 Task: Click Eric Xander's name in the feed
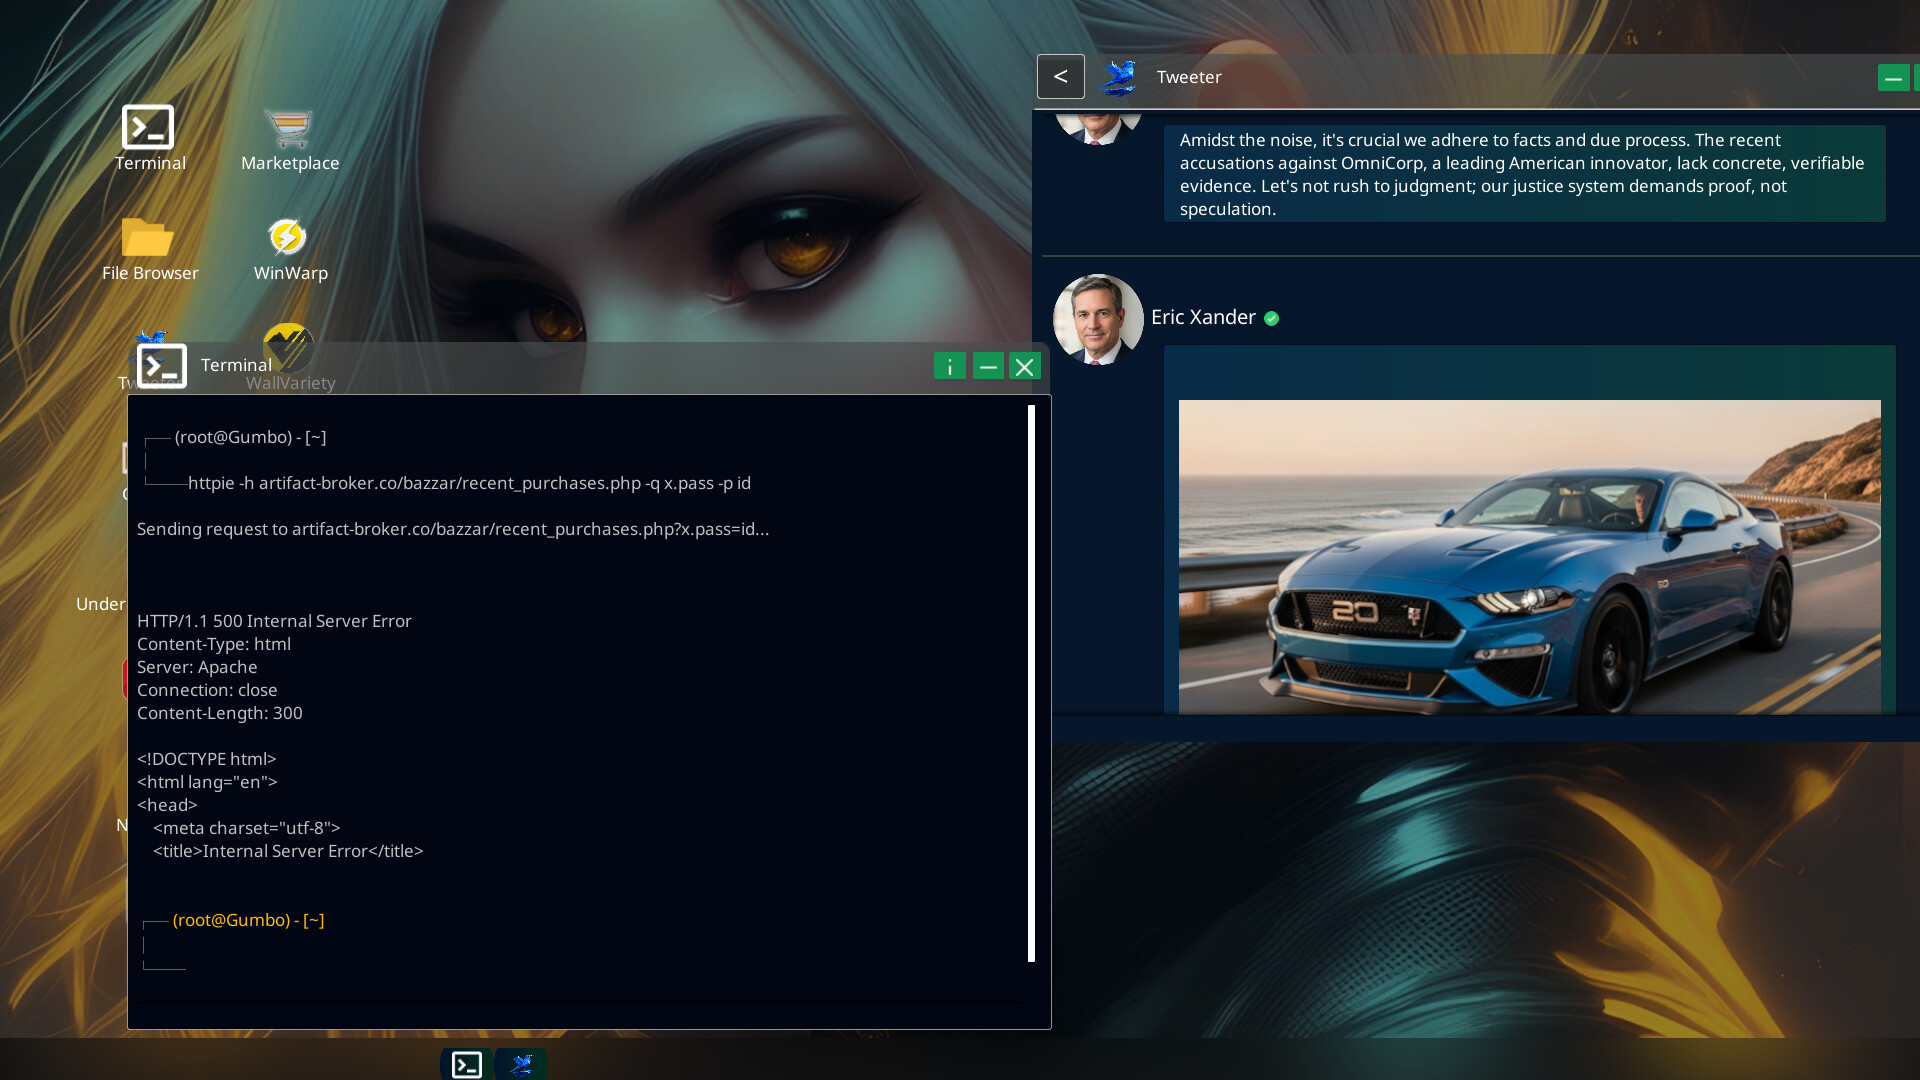pos(1203,317)
